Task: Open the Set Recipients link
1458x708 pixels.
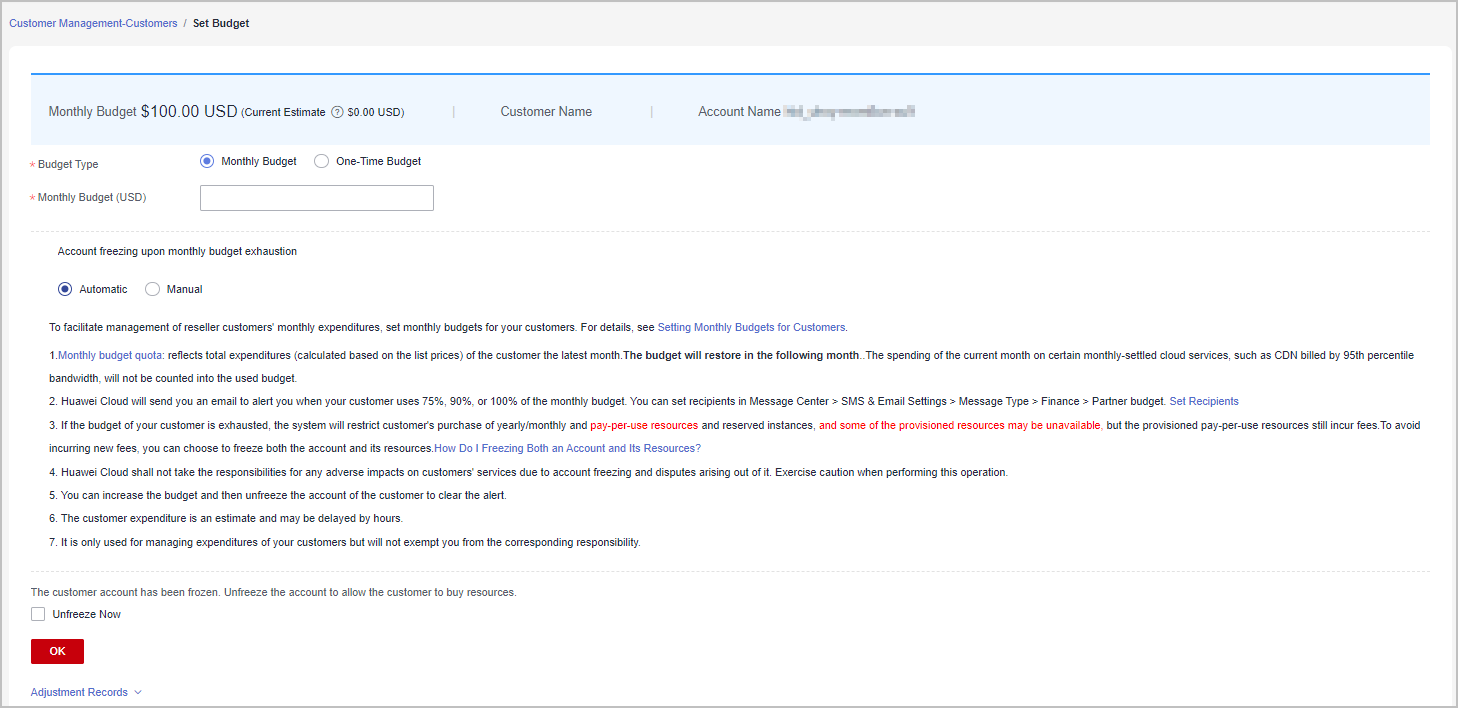Action: (1204, 401)
